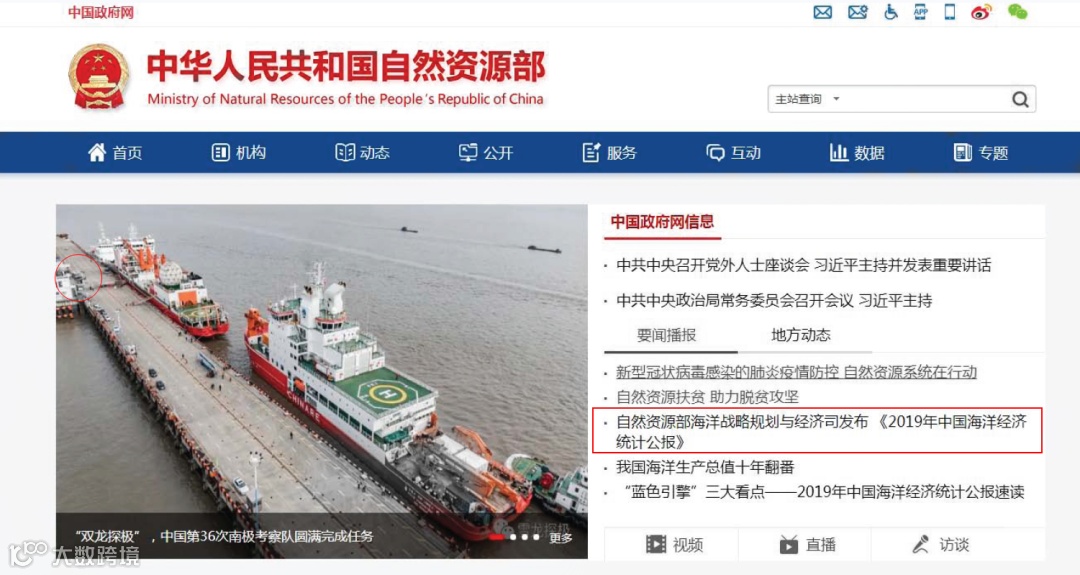Expand the 主站查询 search scope dropdown
Screen dimensions: 1080x575
click(807, 99)
